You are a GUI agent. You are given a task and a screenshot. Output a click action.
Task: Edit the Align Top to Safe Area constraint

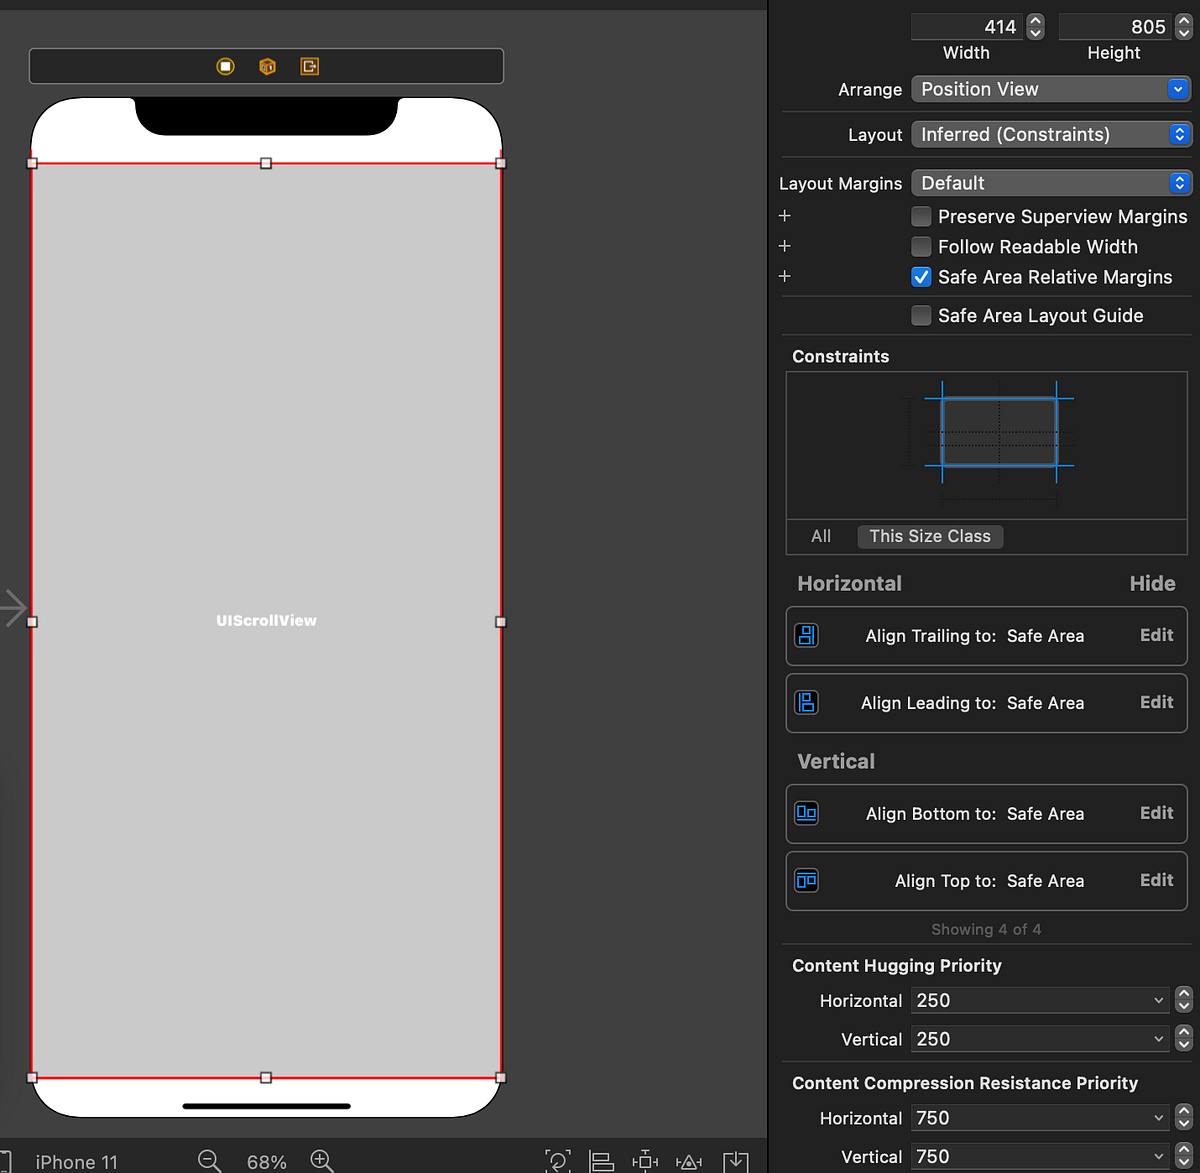[1156, 880]
